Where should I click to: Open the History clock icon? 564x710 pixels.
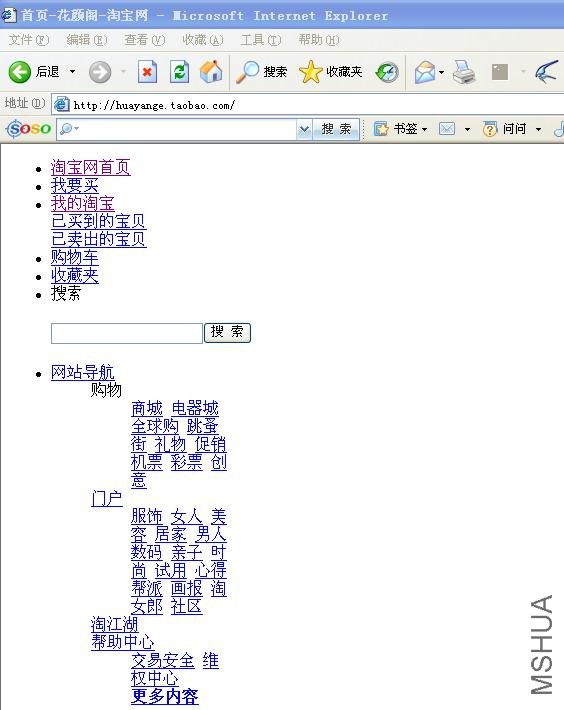[x=387, y=72]
